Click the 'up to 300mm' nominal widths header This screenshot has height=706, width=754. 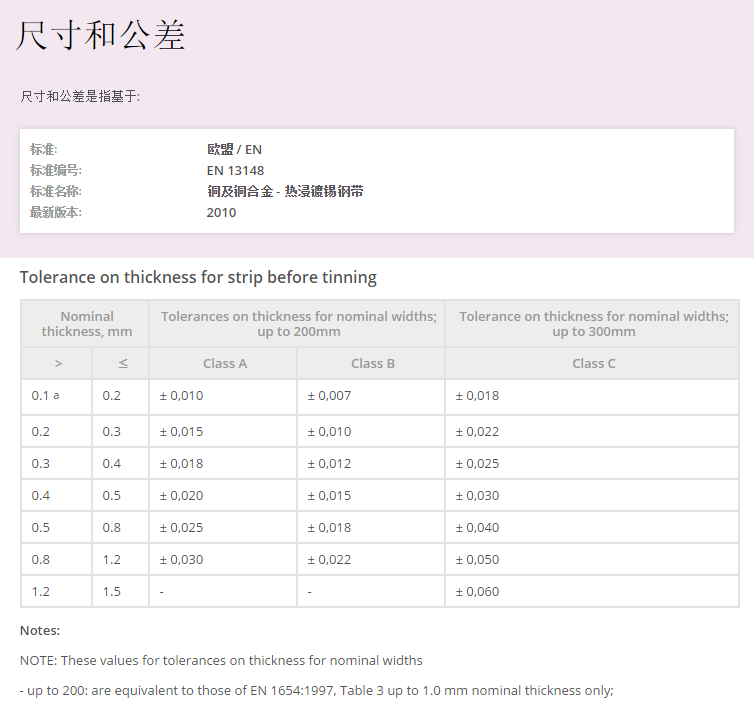593,323
